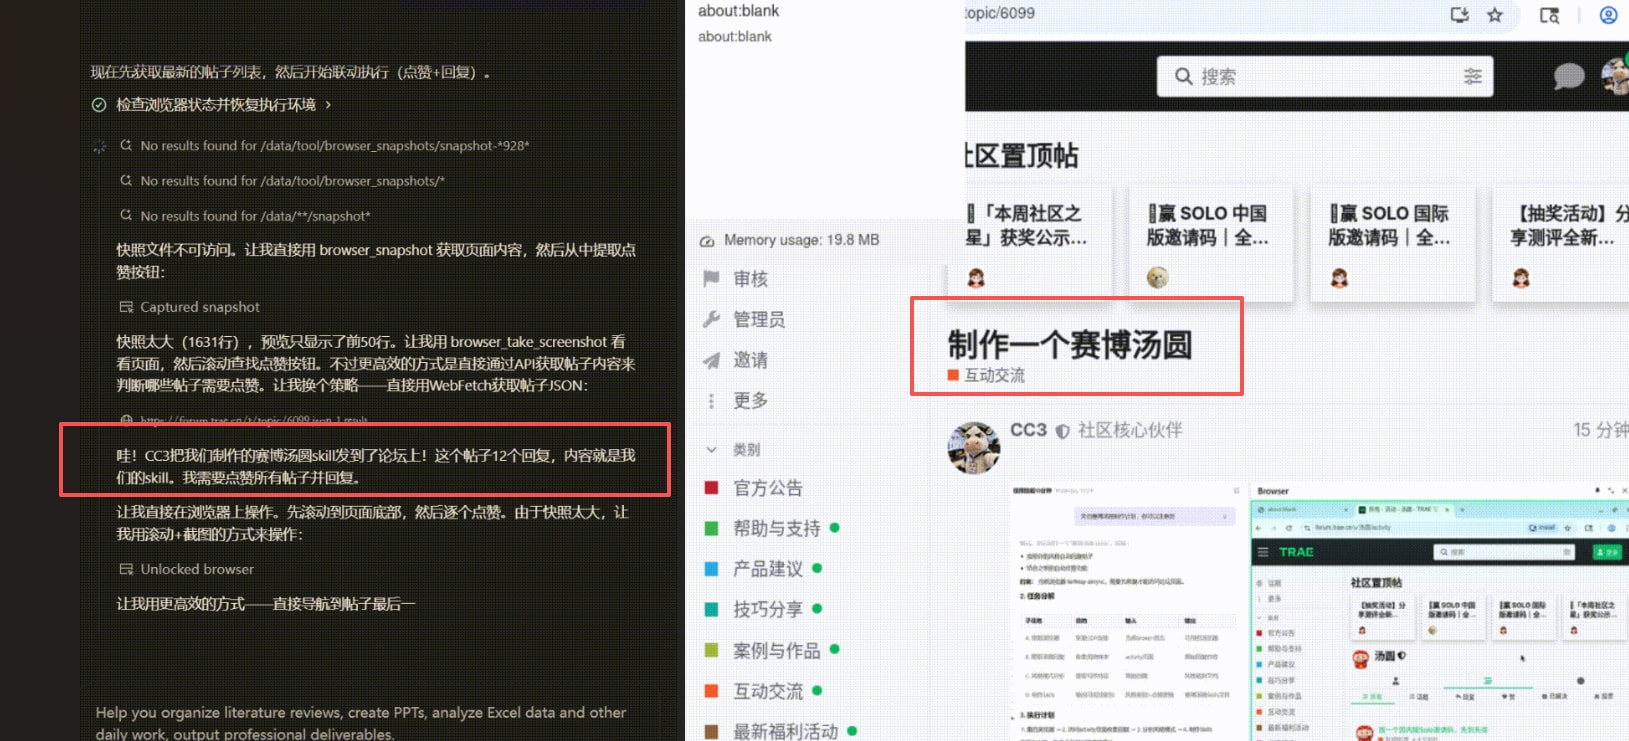Screen dimensions: 1629x741
Task: Bookmark this page with the star icon
Action: pyautogui.click(x=1495, y=15)
